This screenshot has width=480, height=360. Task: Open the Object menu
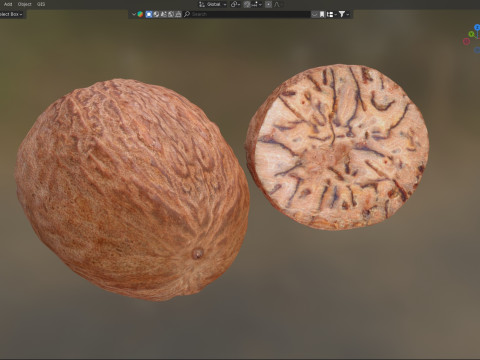pyautogui.click(x=24, y=4)
